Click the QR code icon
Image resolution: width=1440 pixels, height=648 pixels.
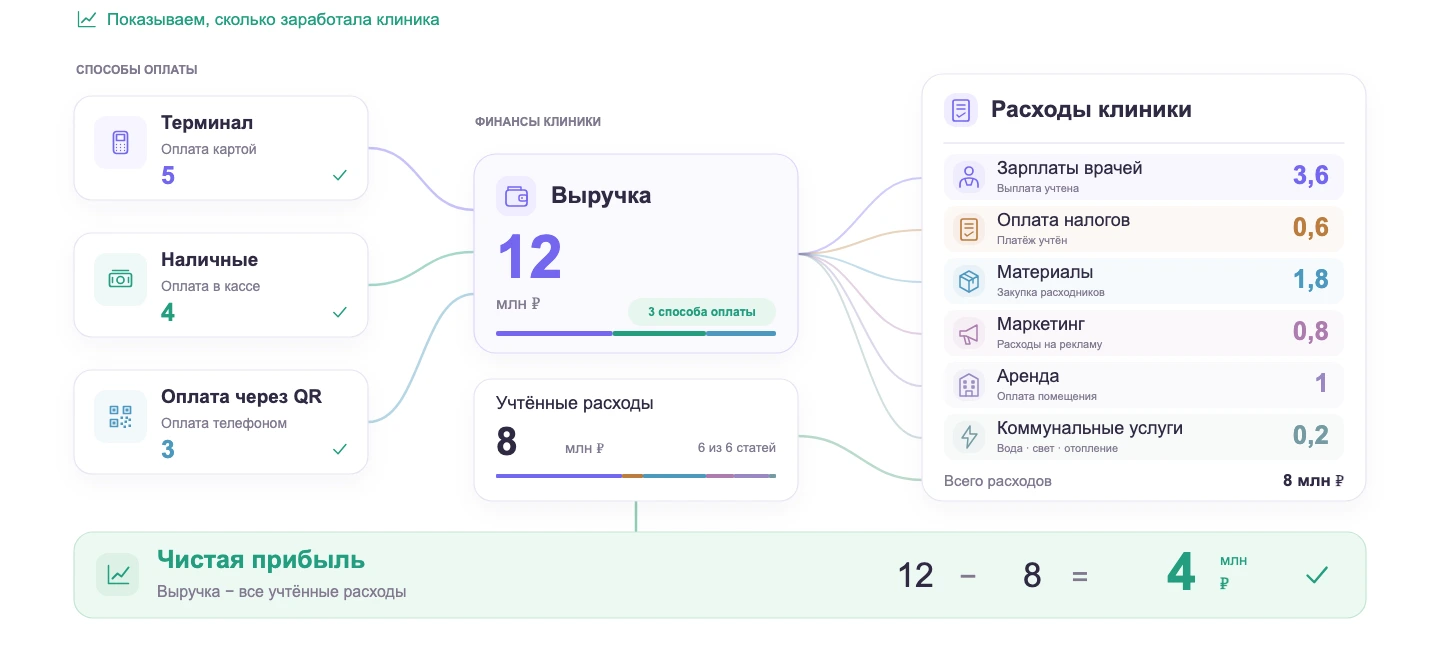[121, 416]
